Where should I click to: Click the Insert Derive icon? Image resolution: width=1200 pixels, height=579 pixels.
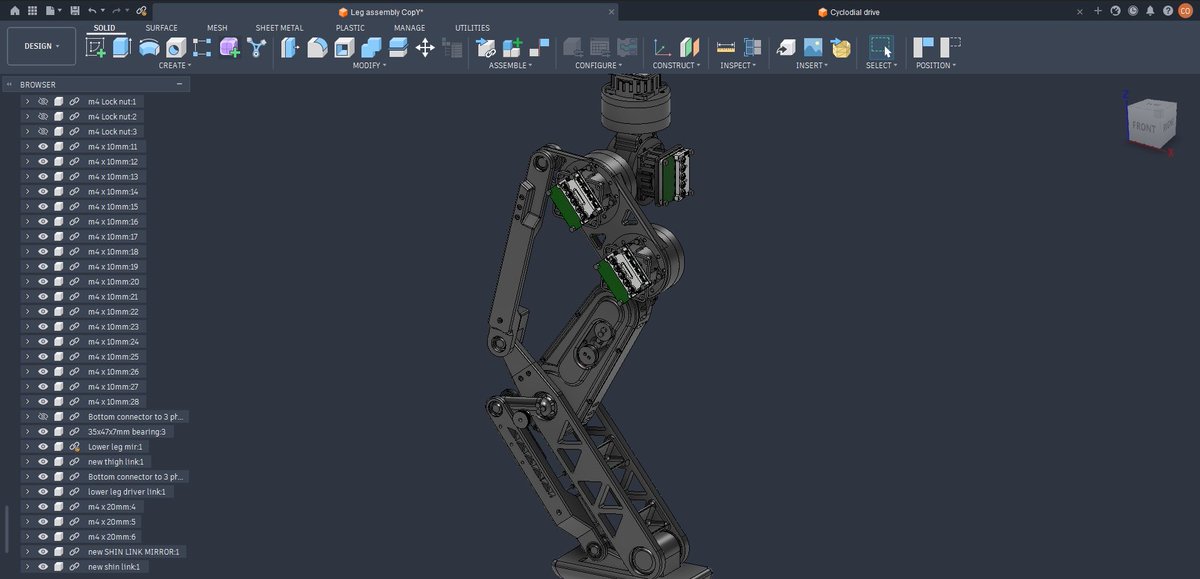pyautogui.click(x=786, y=47)
